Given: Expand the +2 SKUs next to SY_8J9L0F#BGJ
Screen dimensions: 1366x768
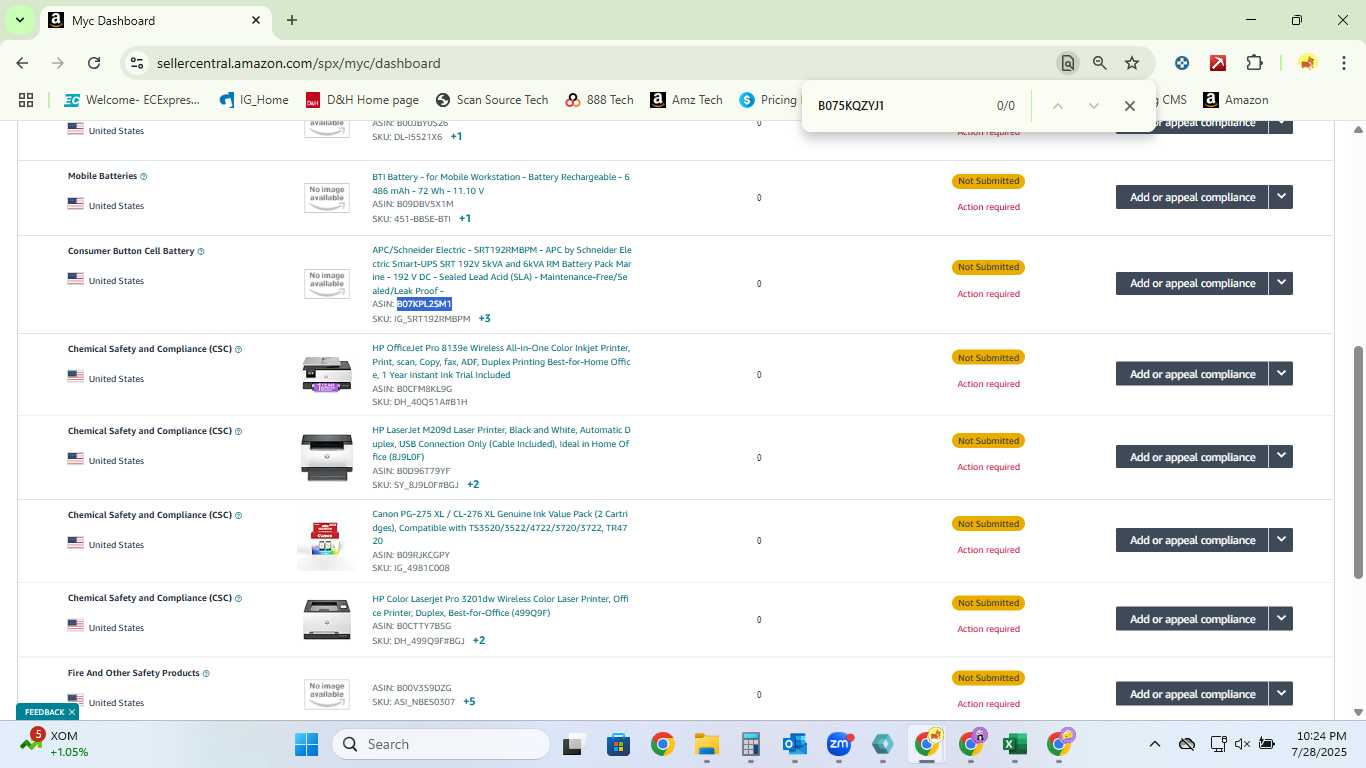Looking at the screenshot, I should coord(473,485).
